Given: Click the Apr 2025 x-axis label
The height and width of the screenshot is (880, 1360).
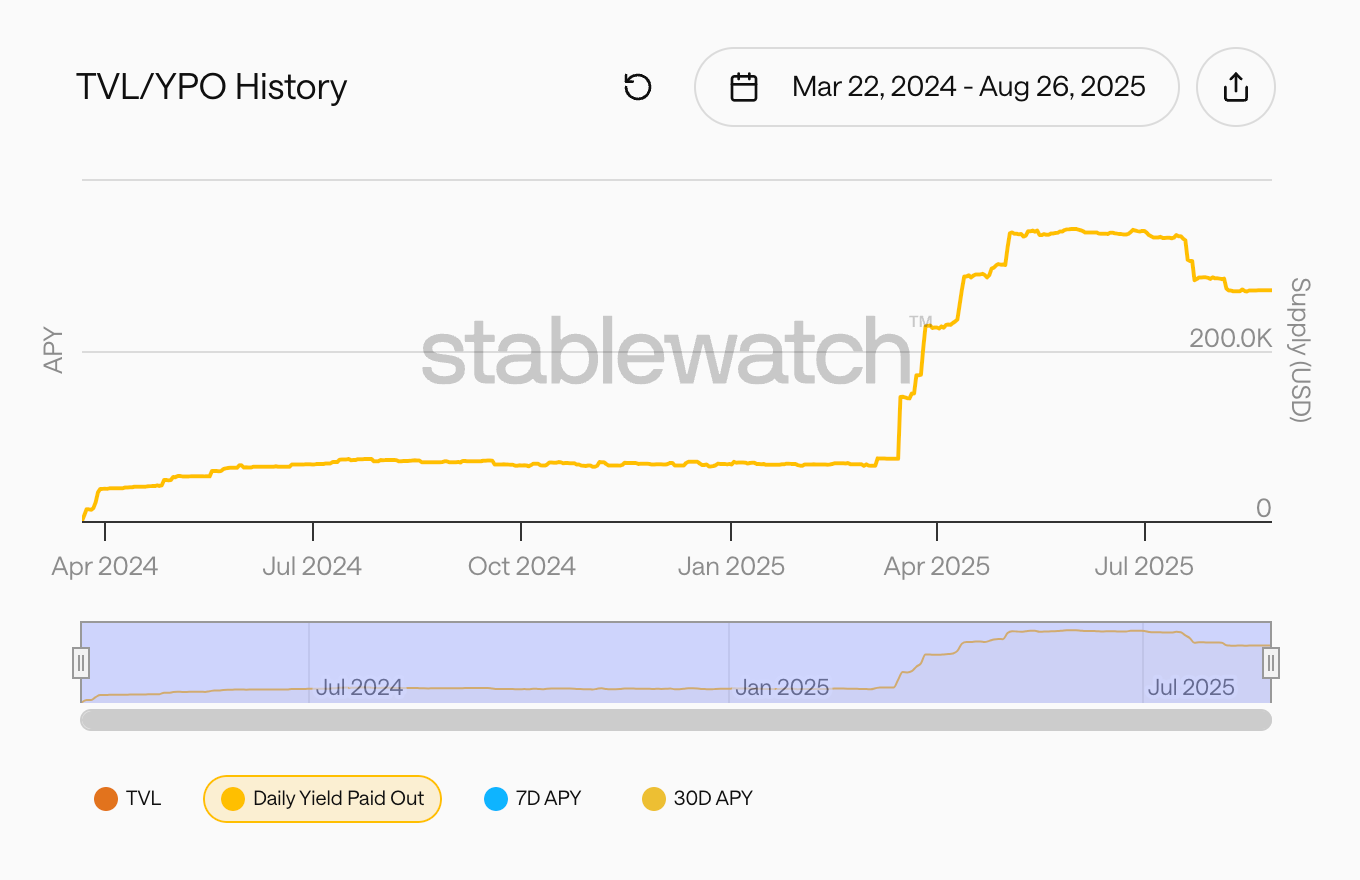Looking at the screenshot, I should tap(936, 567).
